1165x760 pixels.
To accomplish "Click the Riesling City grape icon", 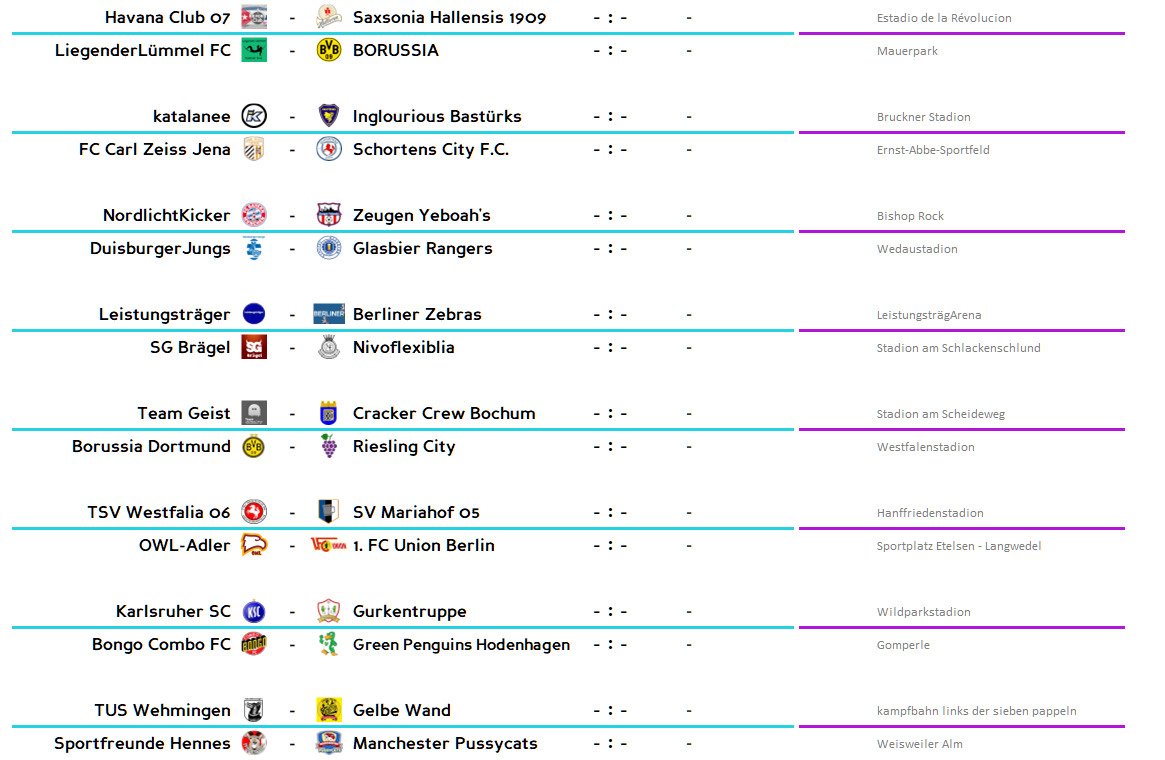I will tap(328, 446).
